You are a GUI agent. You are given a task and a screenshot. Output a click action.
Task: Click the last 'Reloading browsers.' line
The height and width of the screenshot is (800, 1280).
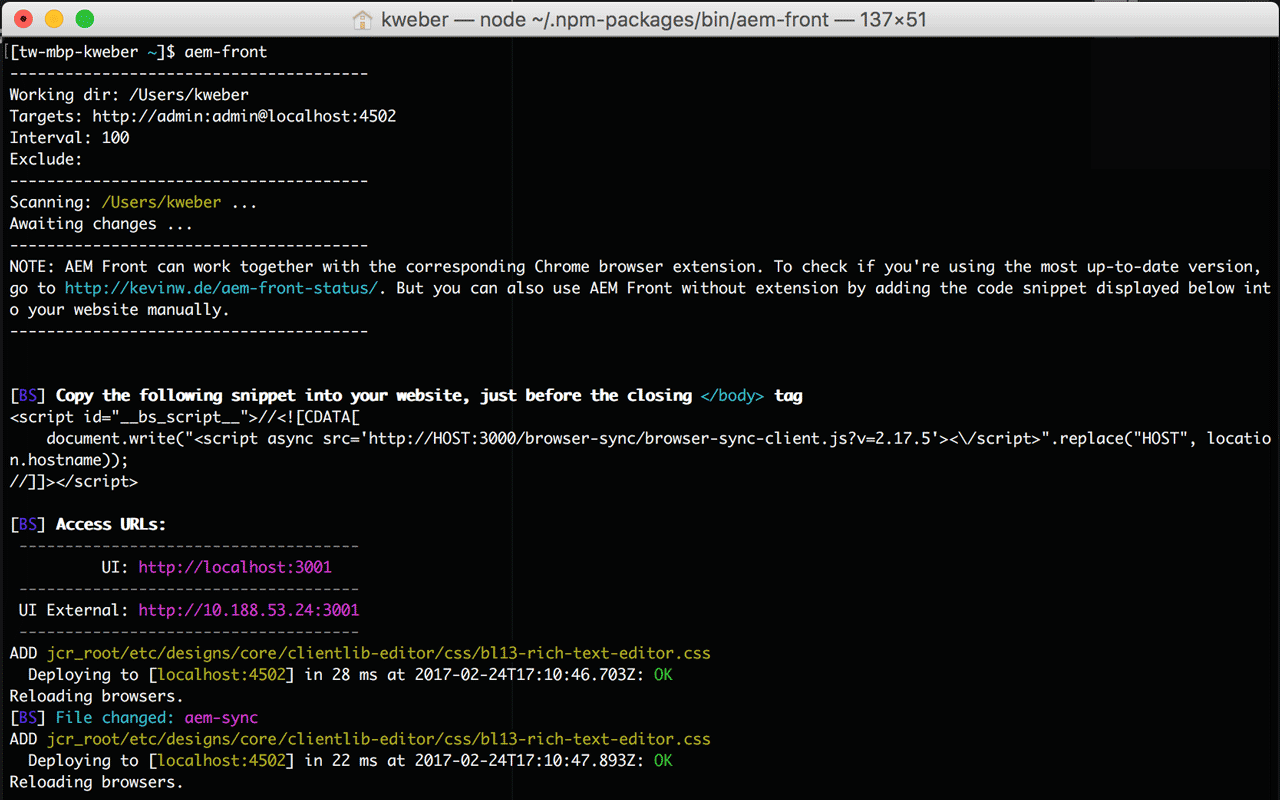(x=96, y=782)
